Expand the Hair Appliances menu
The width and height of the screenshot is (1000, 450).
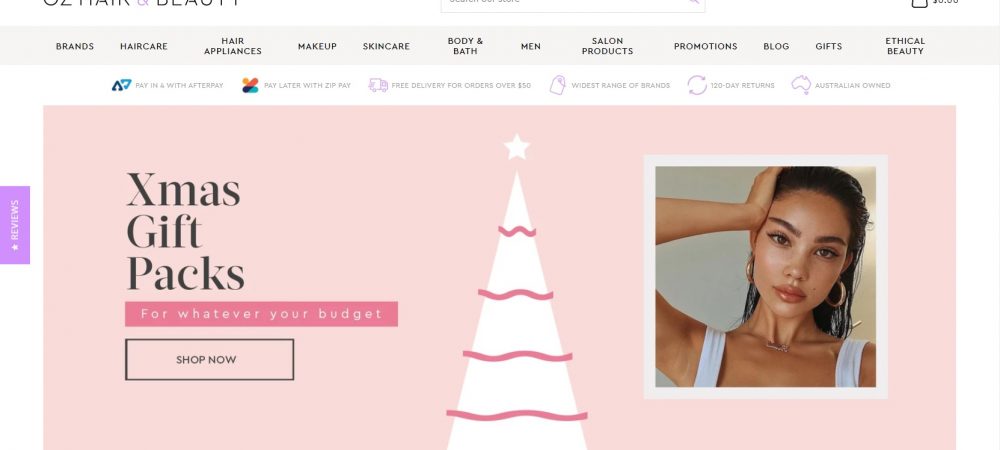[233, 46]
